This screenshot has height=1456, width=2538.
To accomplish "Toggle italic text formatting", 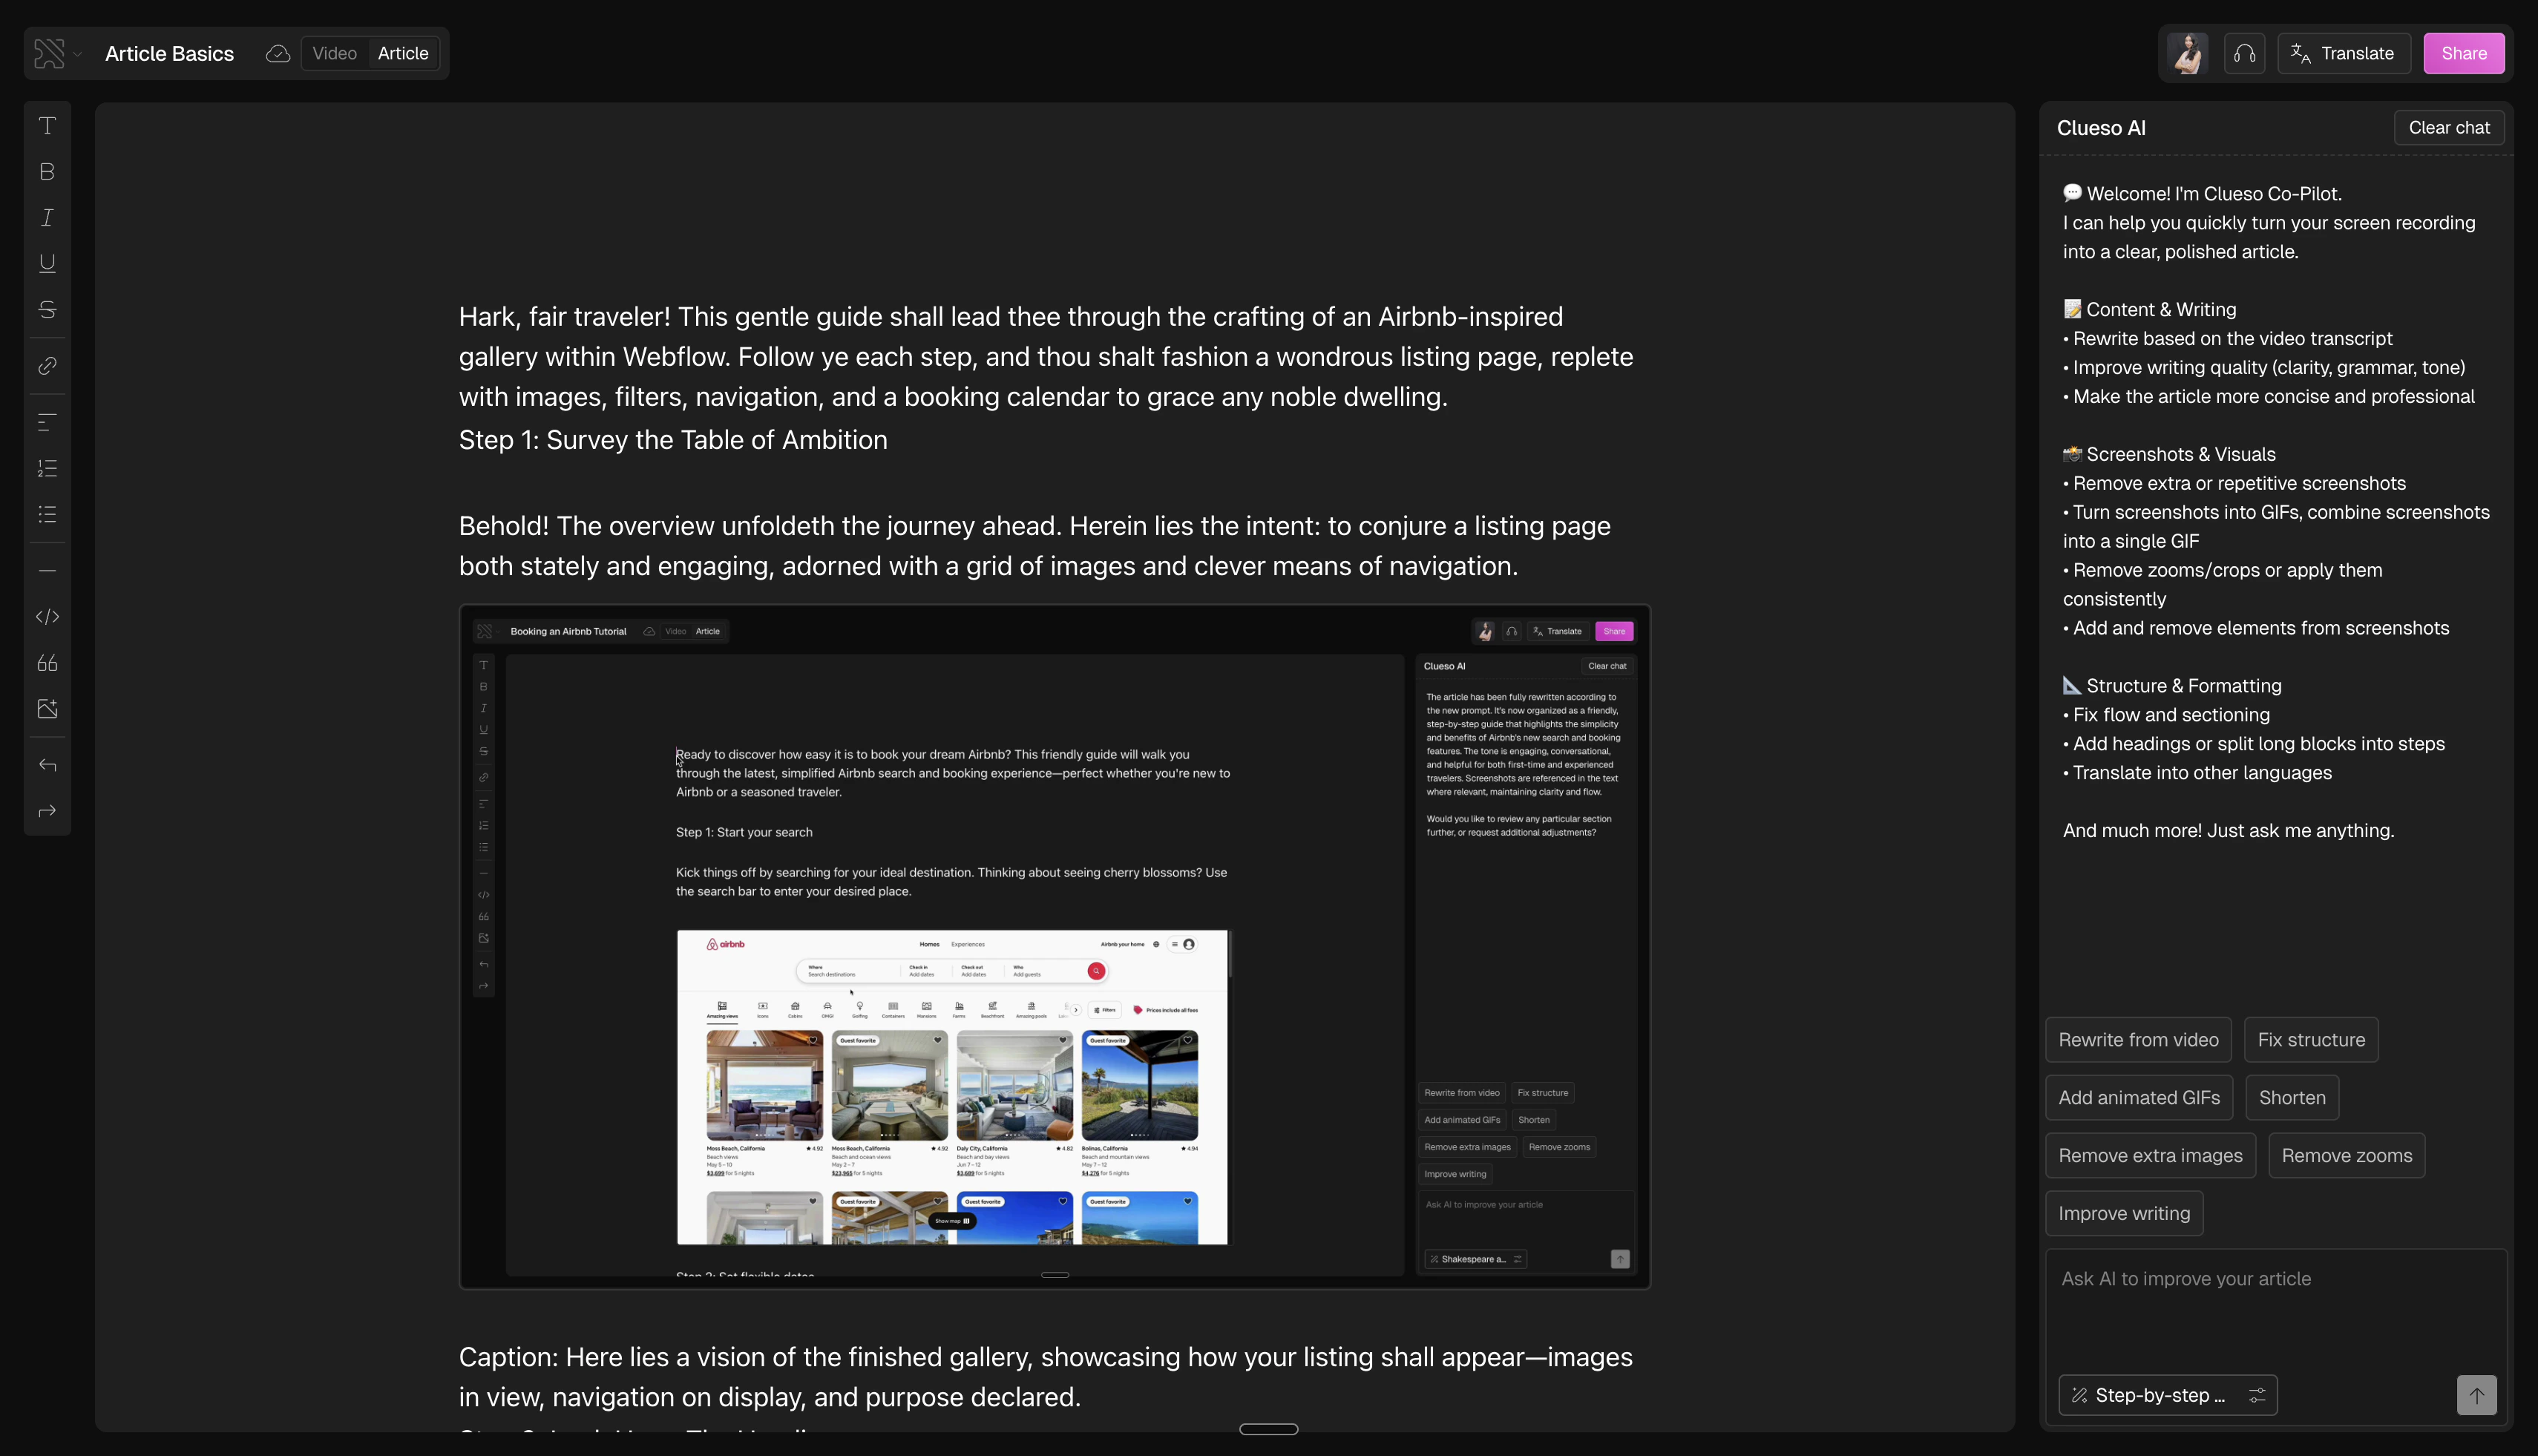I will 47,218.
